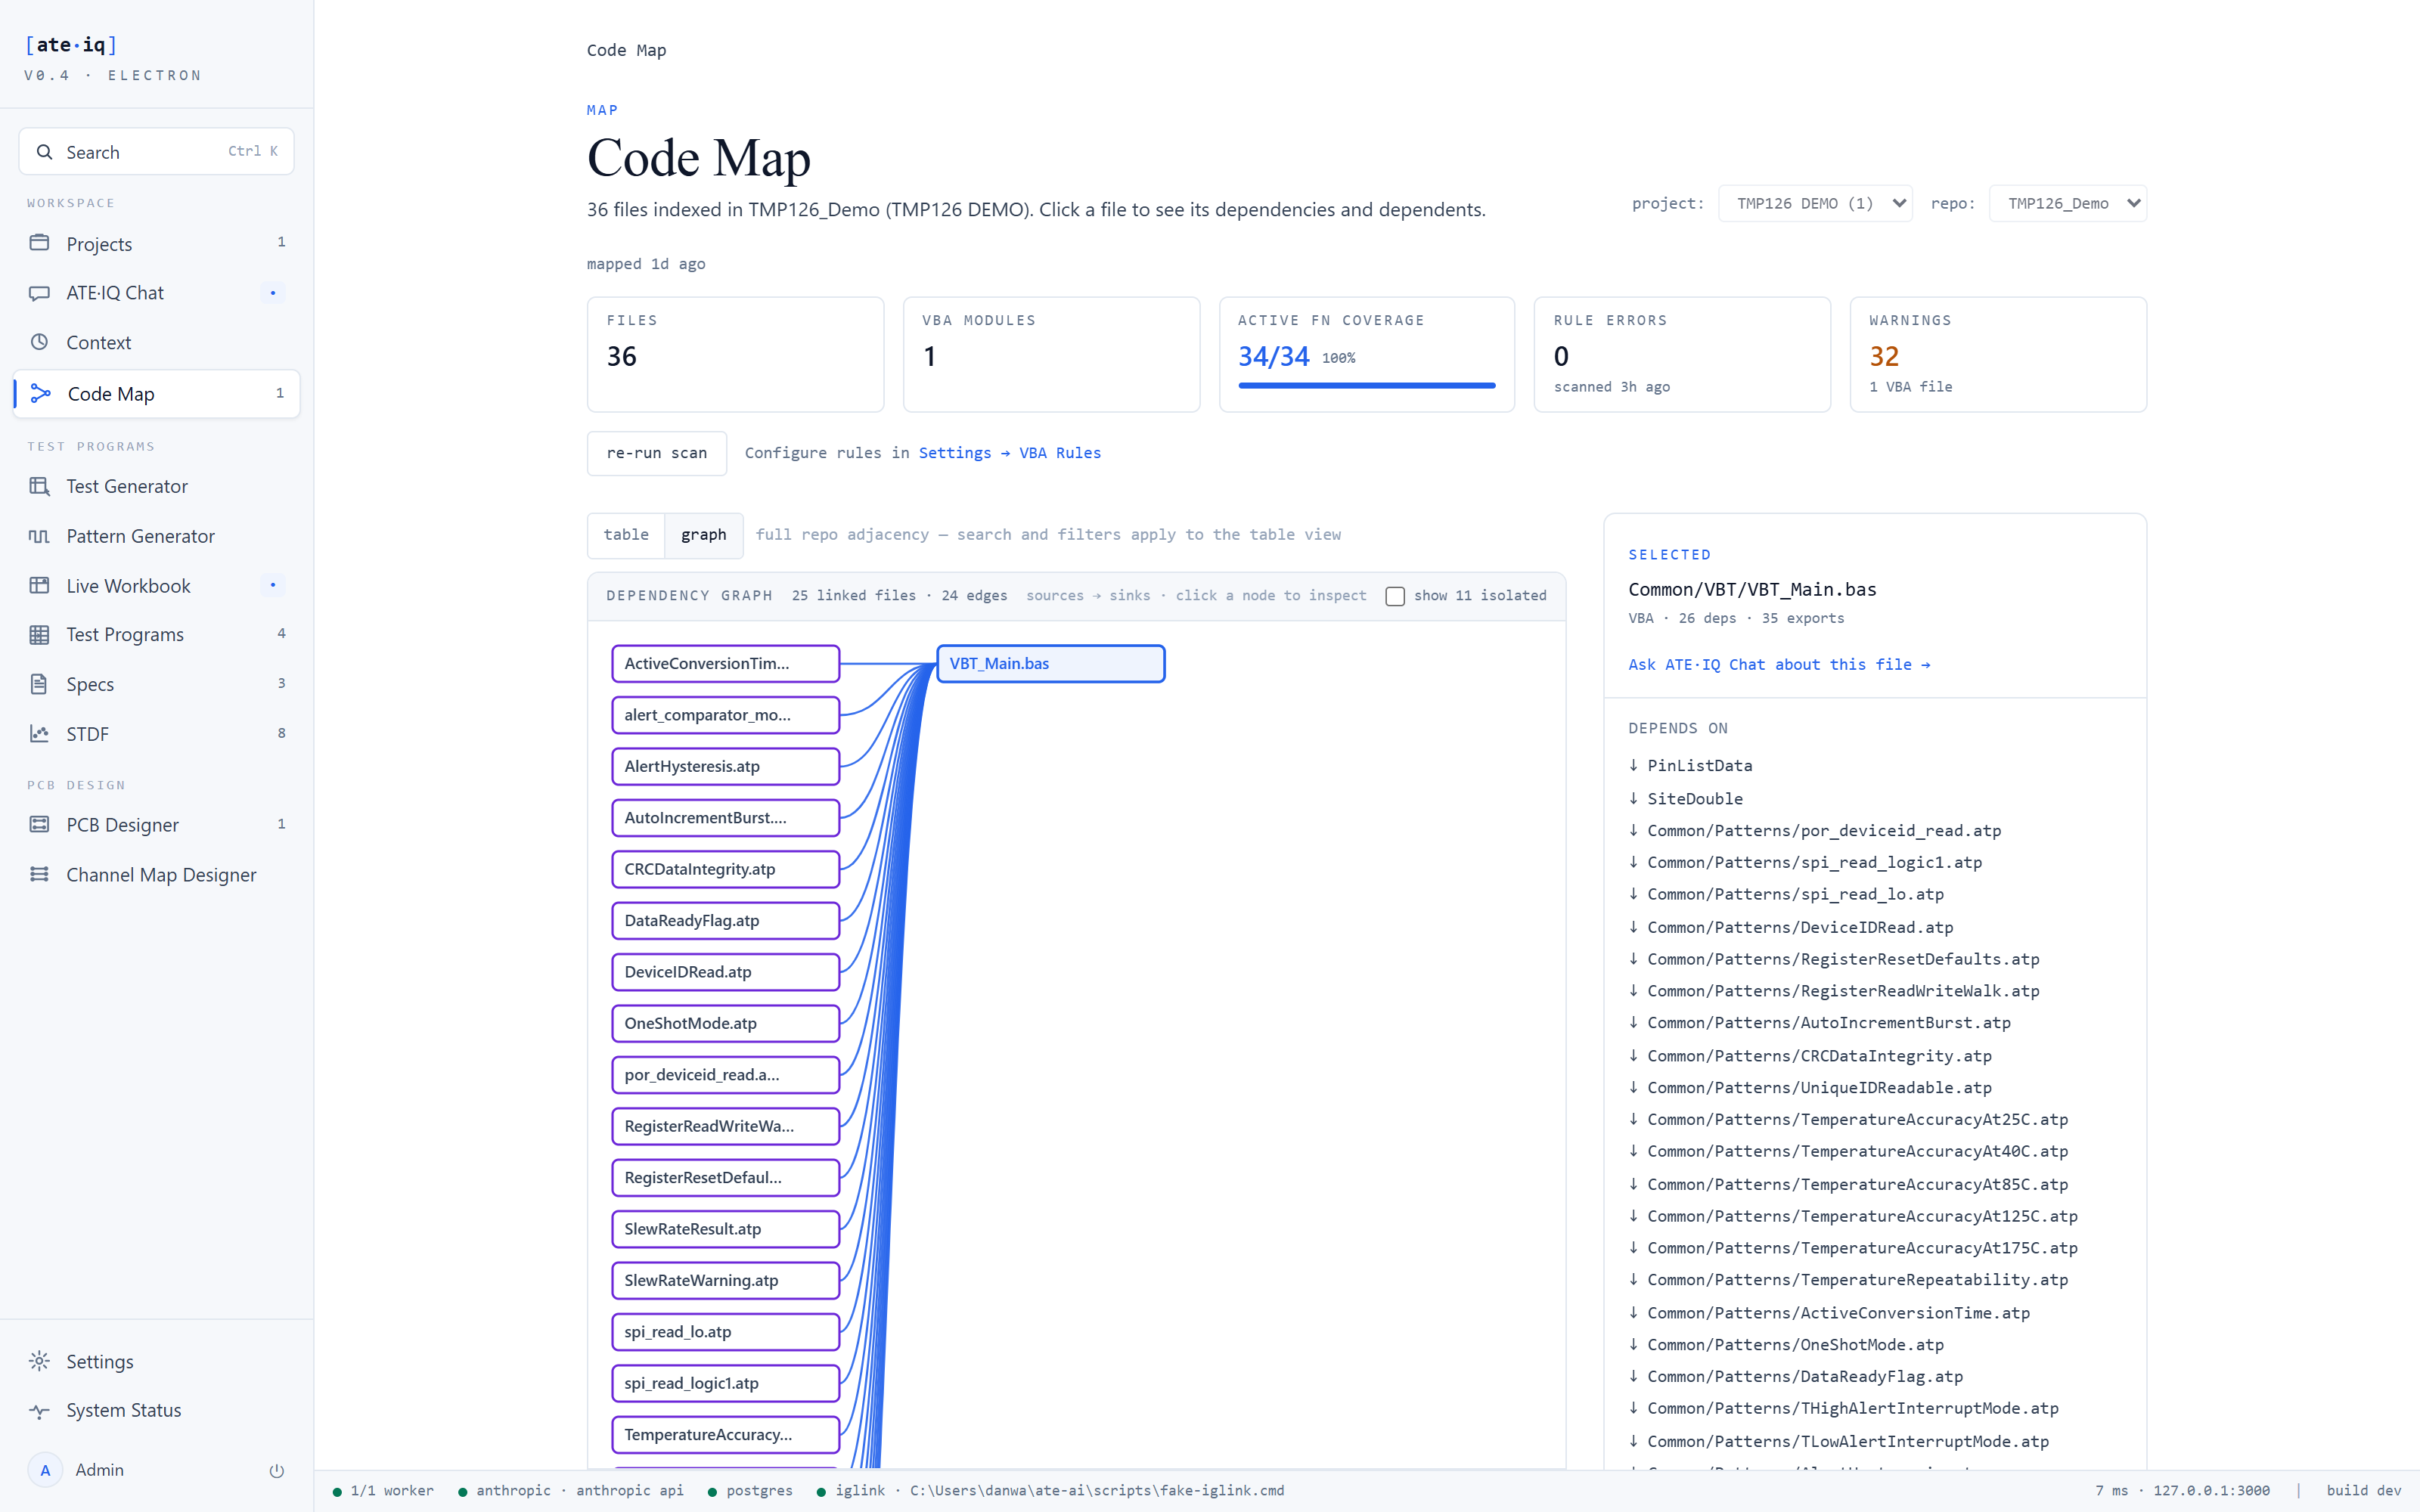The height and width of the screenshot is (1512, 2420).
Task: Switch to the table view tab
Action: [x=626, y=535]
